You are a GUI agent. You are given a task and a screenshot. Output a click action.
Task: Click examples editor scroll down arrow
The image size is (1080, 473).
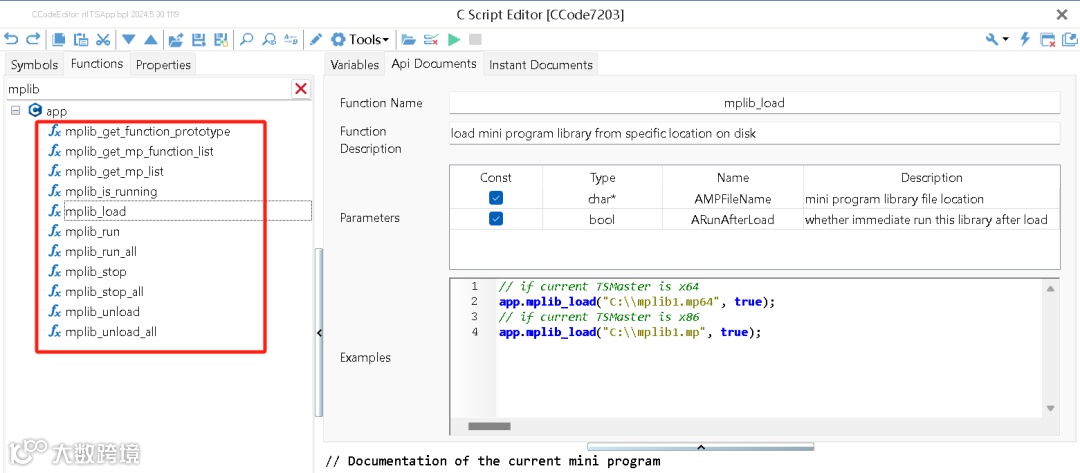[x=1050, y=408]
